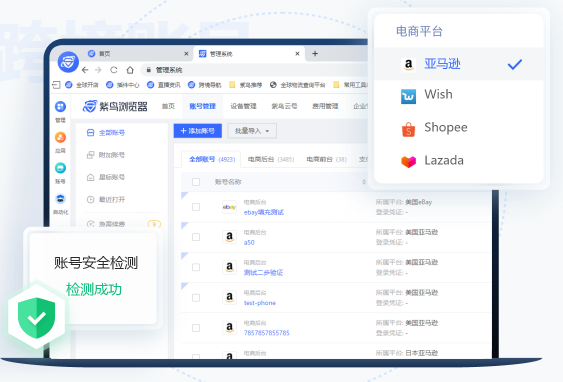Viewport: 563px width, 382px height.
Task: Click the round Ziniao browser logo badge
Action: [x=68, y=62]
